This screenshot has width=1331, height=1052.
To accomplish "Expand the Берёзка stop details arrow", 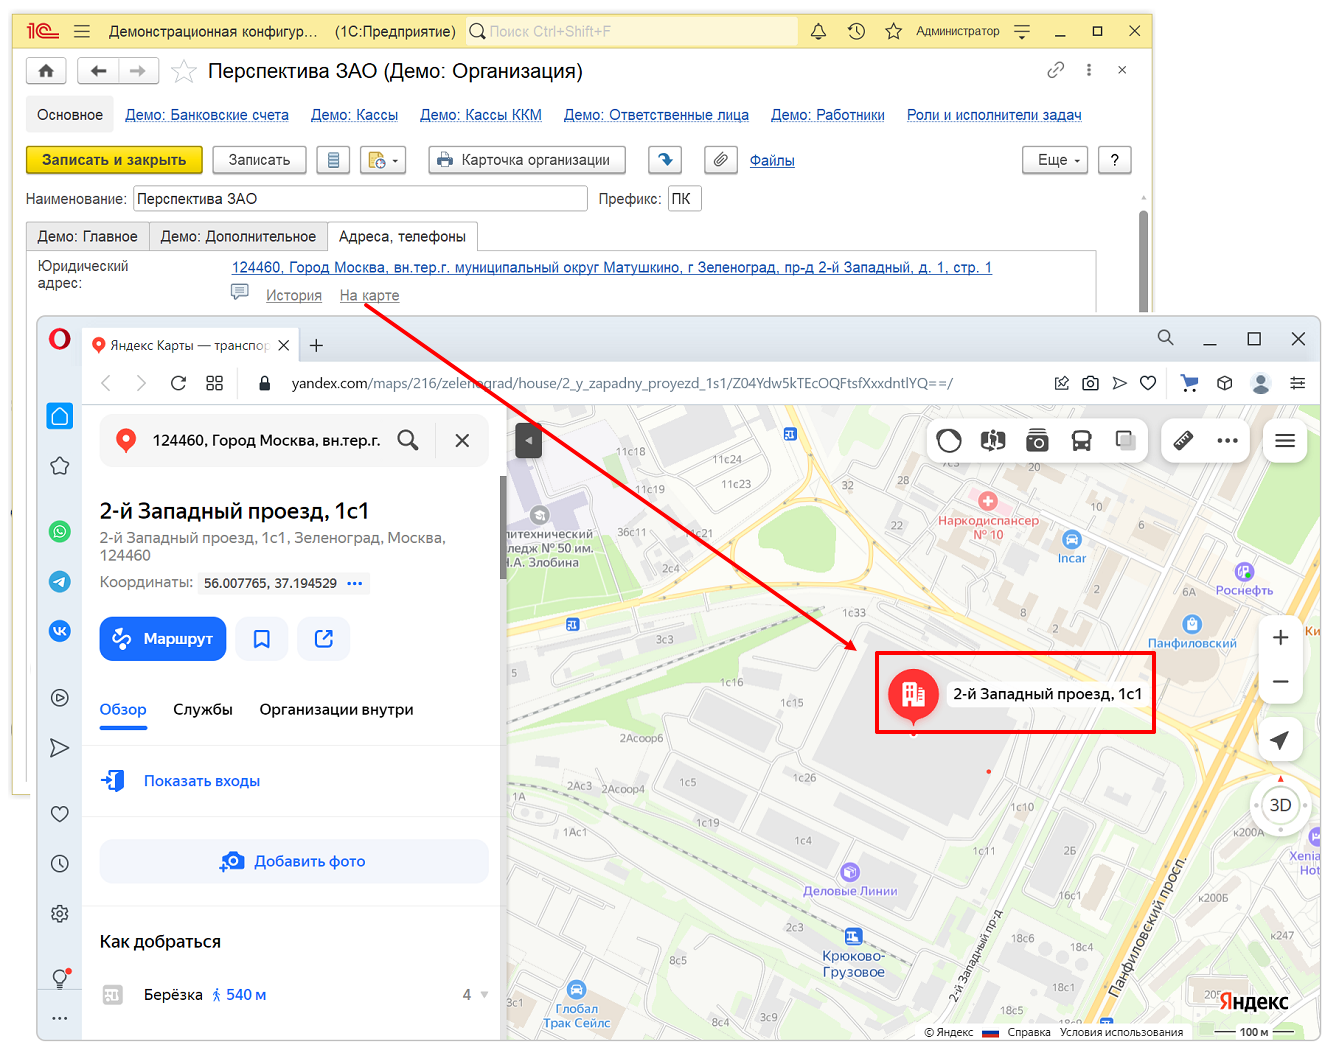I will [484, 995].
